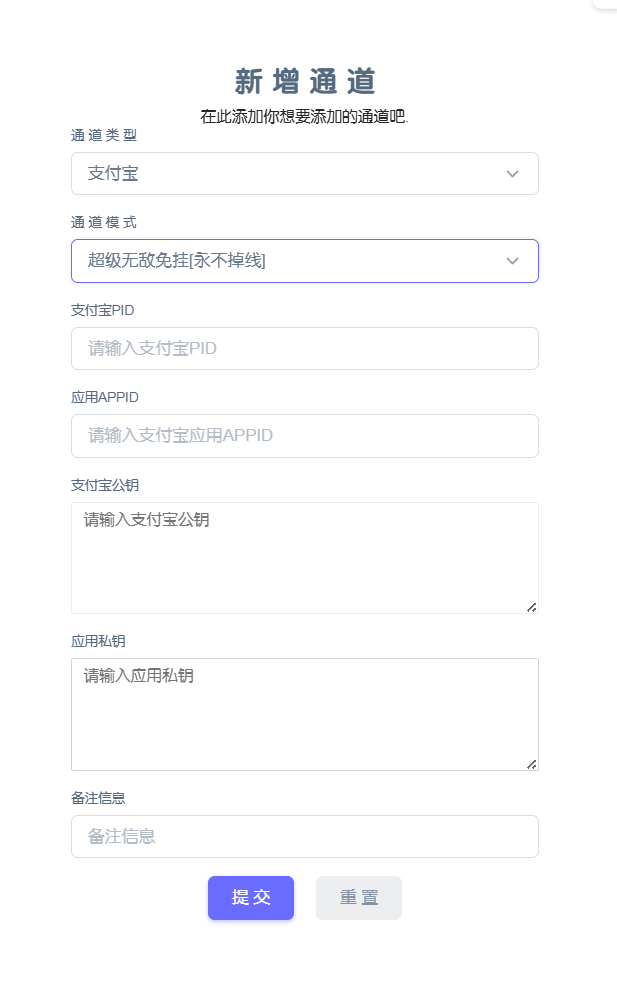Focus the 应用私钥 textarea
This screenshot has height=993, width=617.
[x=304, y=714]
